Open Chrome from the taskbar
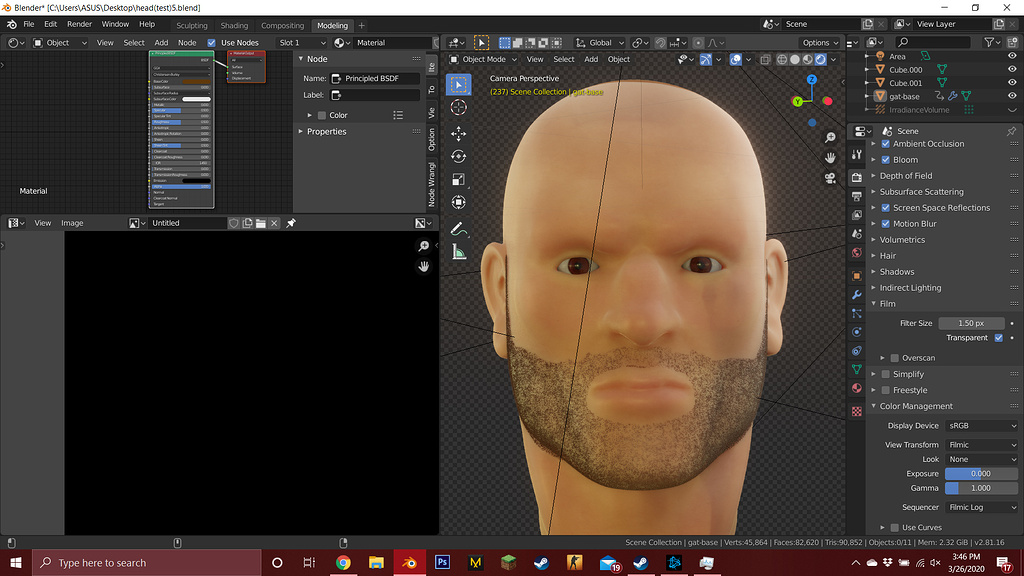This screenshot has height=576, width=1024. pos(343,562)
